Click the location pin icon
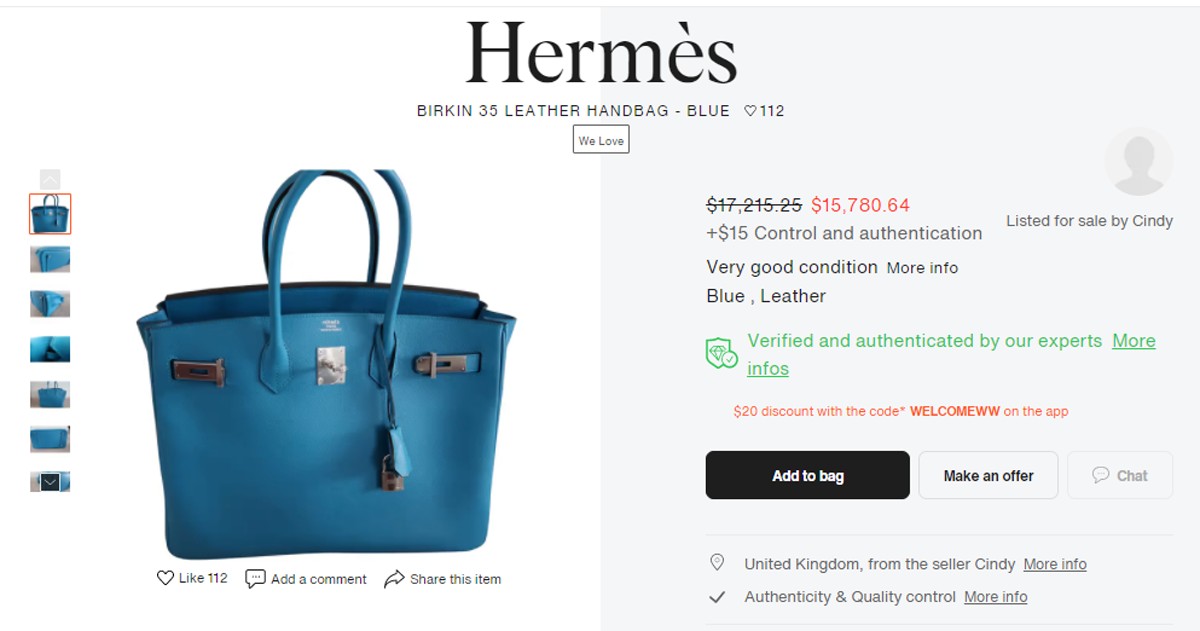The image size is (1200, 631). (x=717, y=563)
